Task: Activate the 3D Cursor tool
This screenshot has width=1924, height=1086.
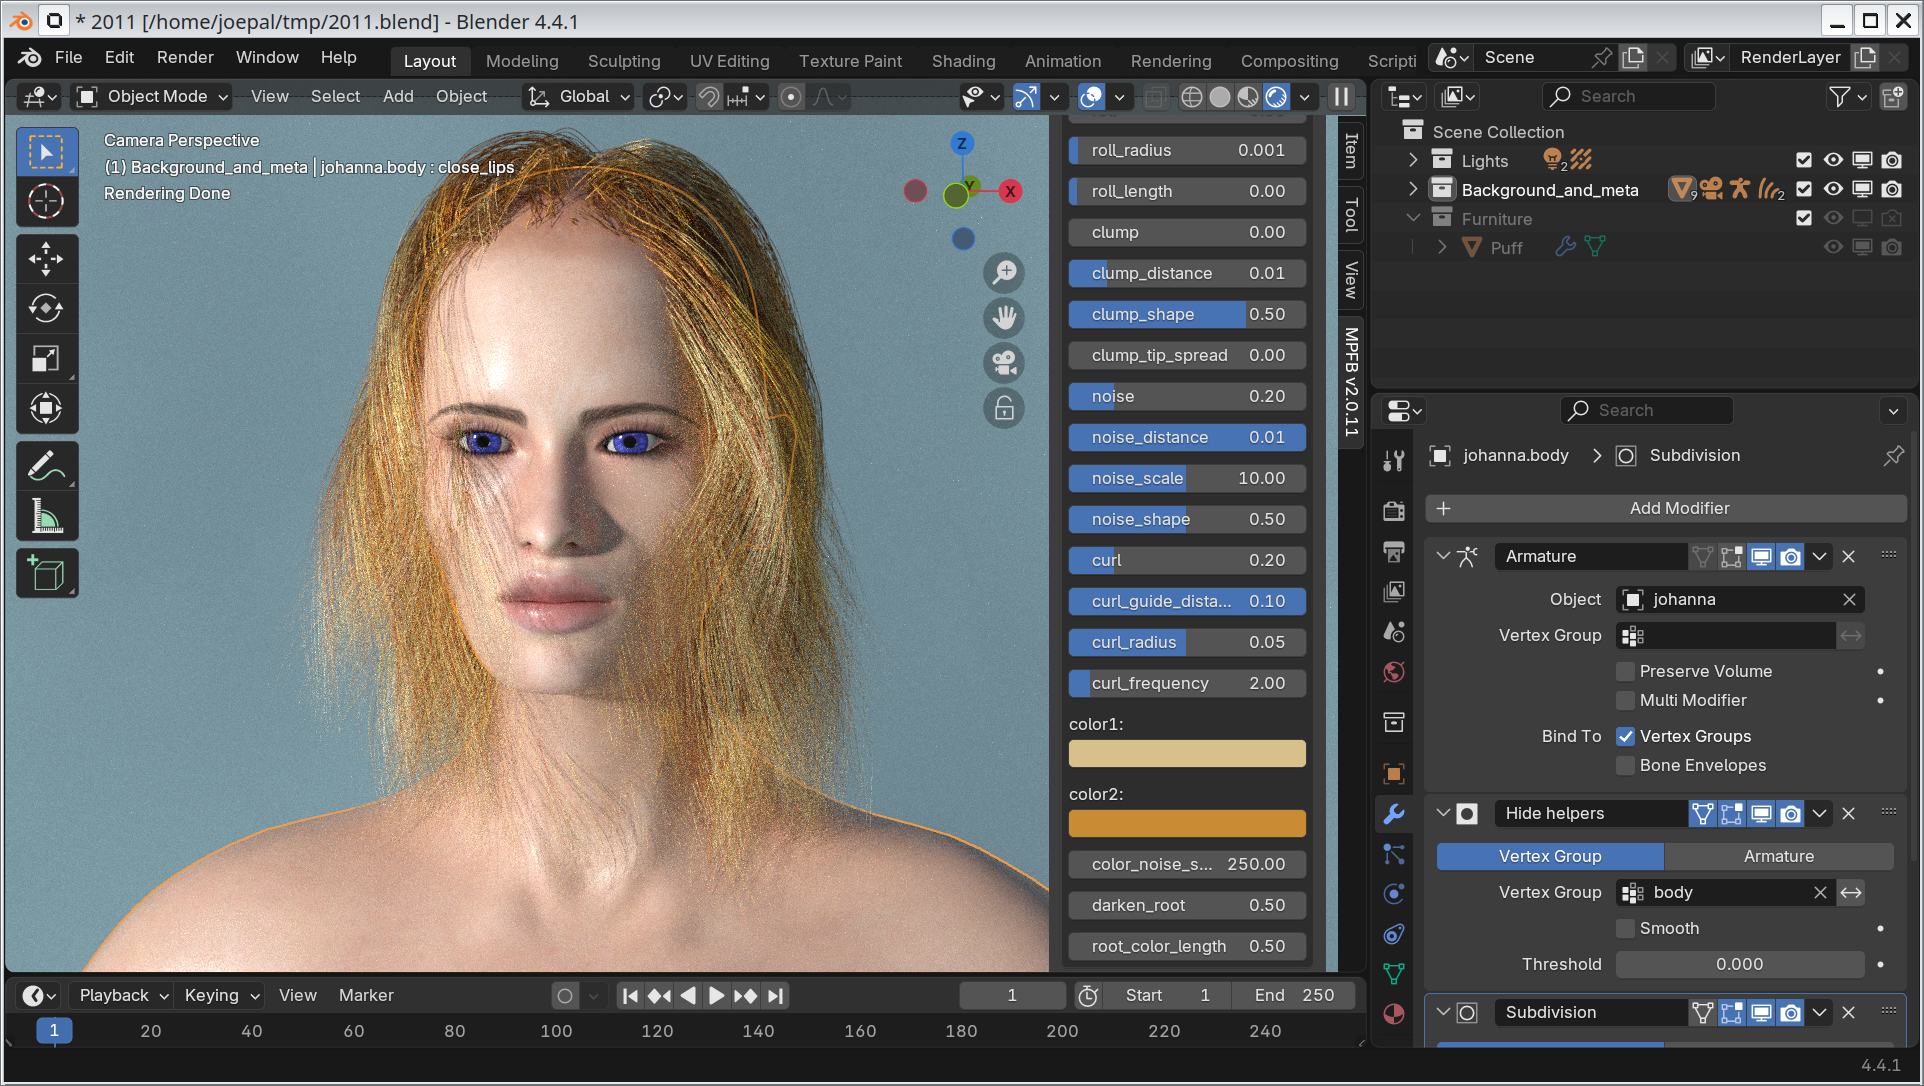Action: point(46,201)
